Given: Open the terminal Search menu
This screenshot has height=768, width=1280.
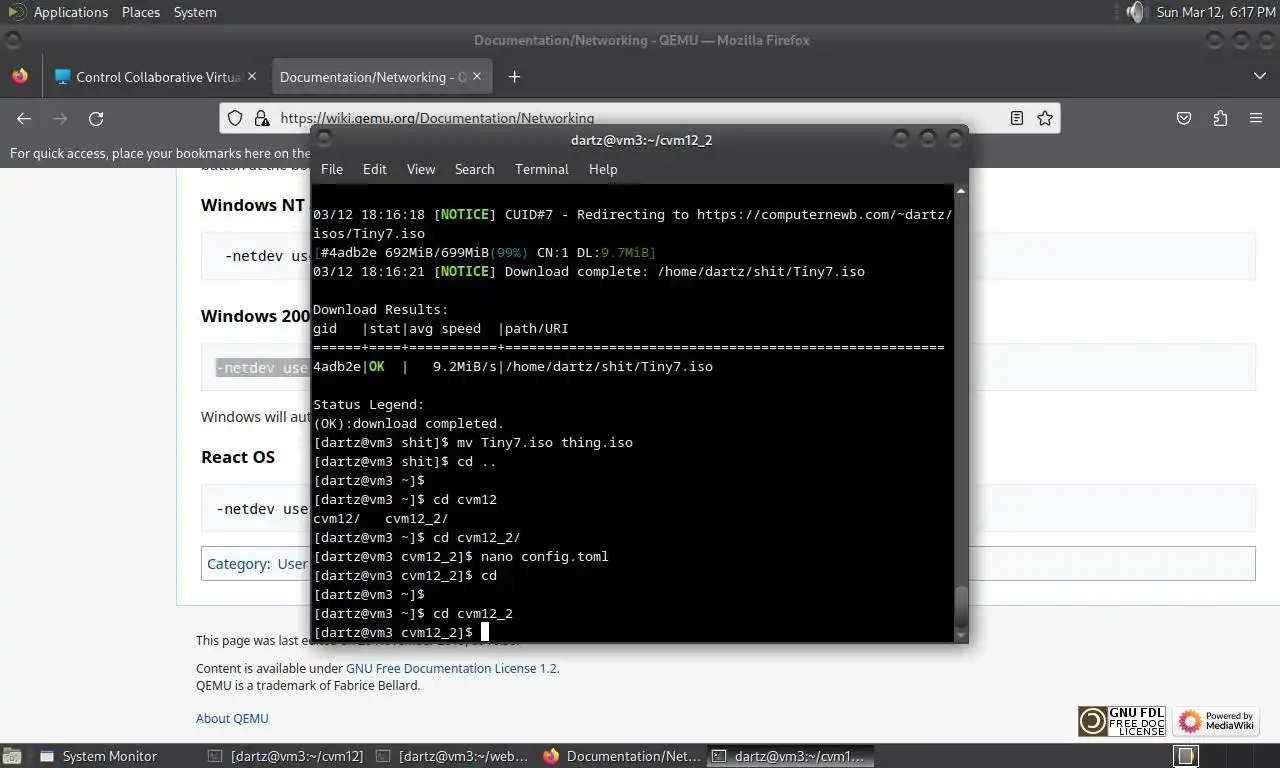Looking at the screenshot, I should click(x=474, y=169).
